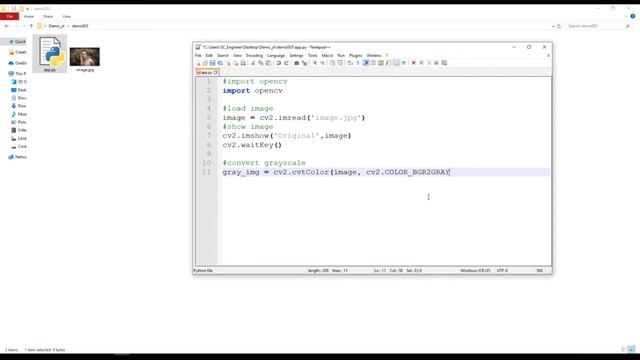Switch Explorer to details view layout

coord(623,349)
